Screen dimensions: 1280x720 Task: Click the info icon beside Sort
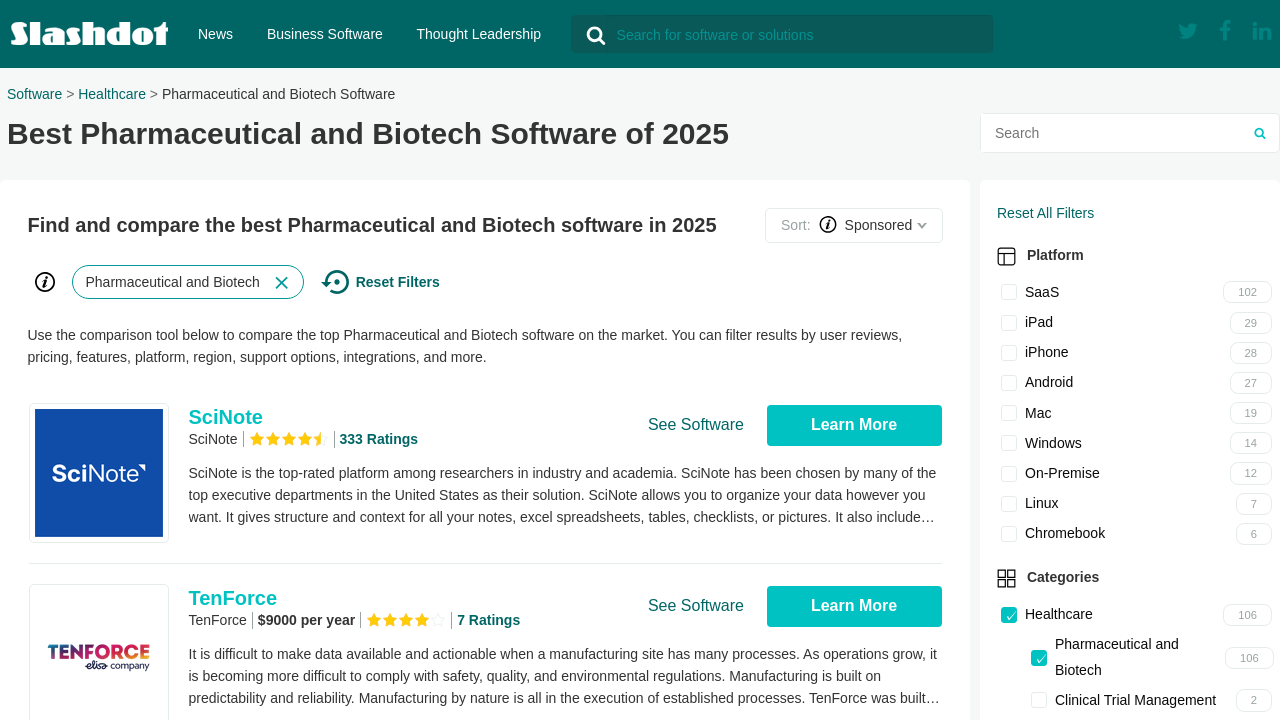click(x=828, y=225)
